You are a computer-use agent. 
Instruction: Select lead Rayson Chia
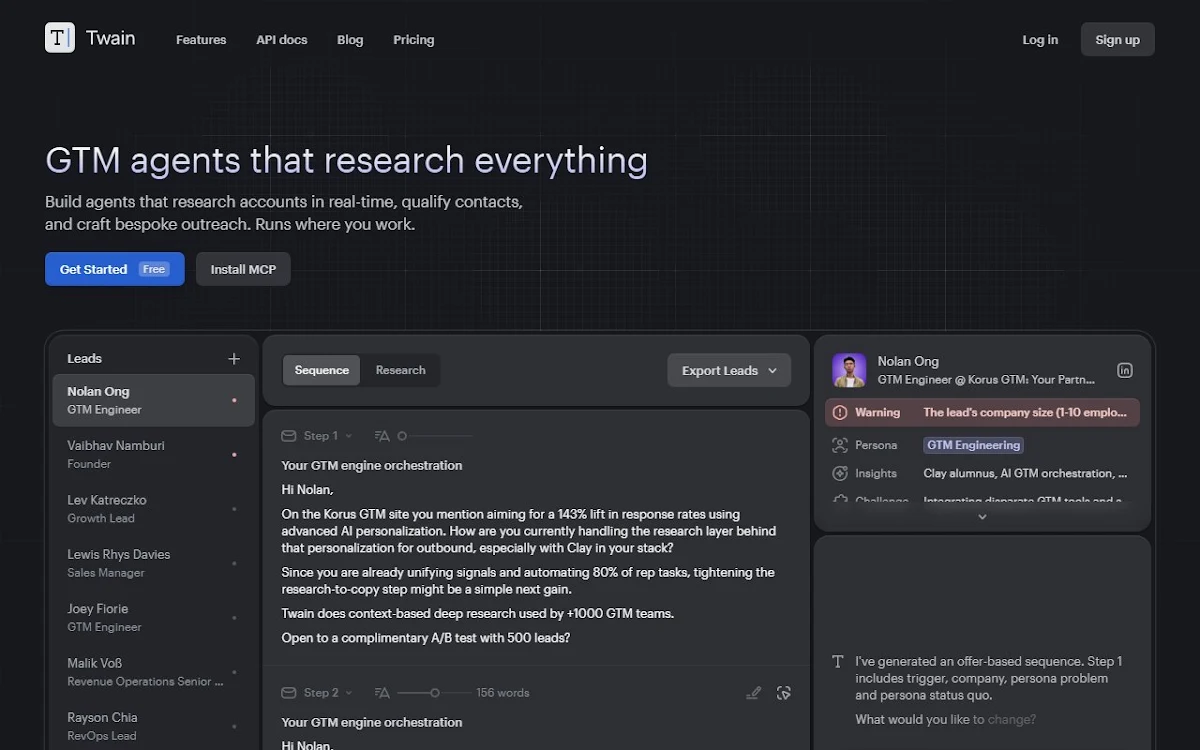point(154,726)
